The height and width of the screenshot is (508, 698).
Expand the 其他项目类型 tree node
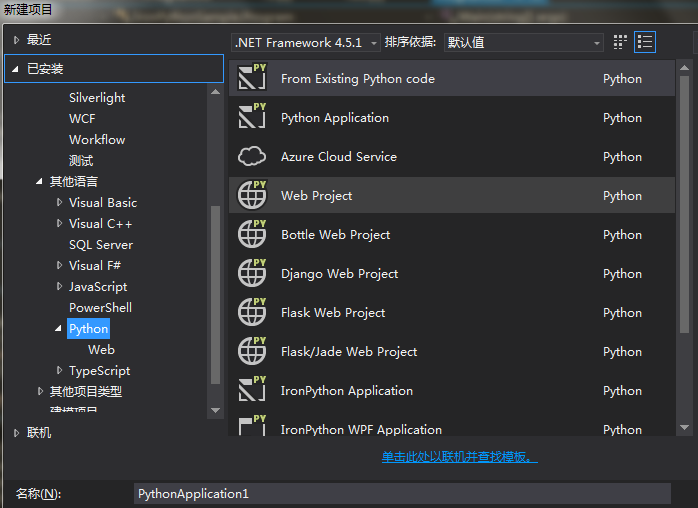coord(40,391)
